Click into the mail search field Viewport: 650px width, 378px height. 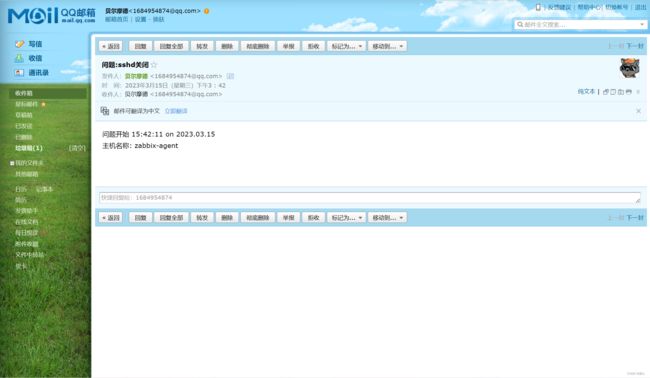(x=580, y=24)
